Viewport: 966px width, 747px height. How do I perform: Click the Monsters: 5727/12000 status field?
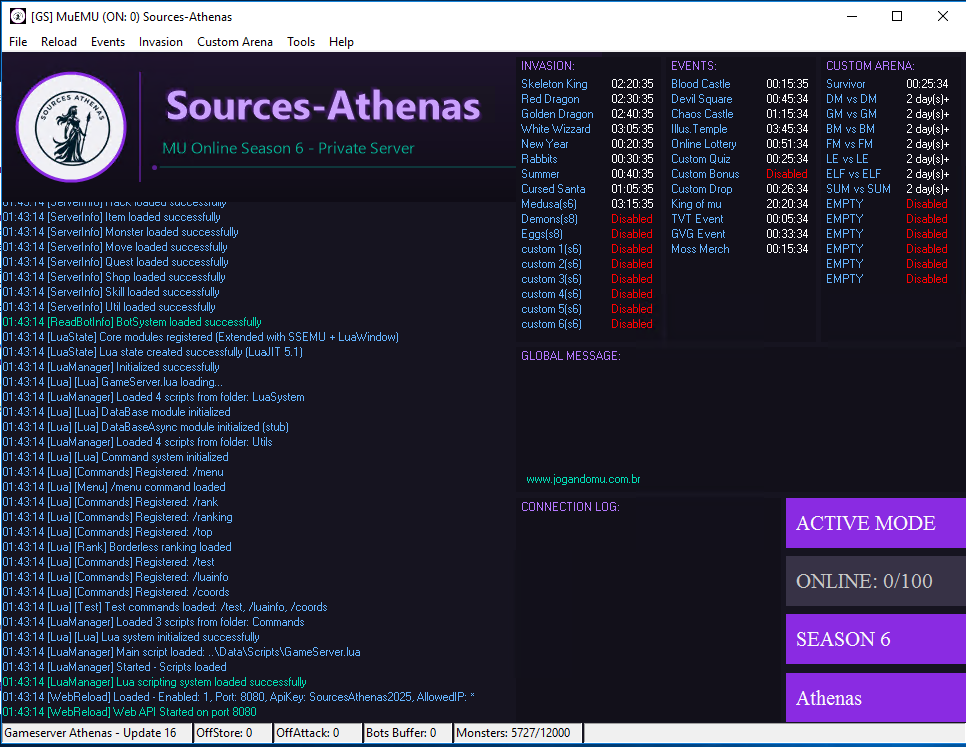pyautogui.click(x=517, y=732)
